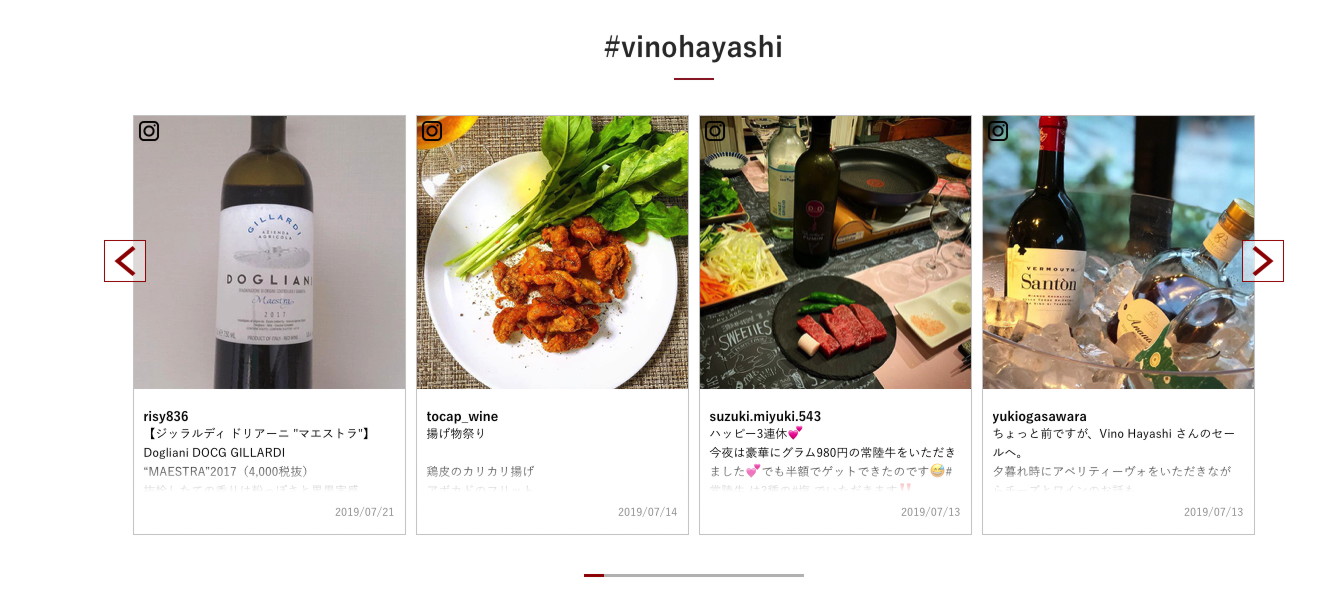Open yukiogasawara username link
Viewport: 1333px width, 607px height.
point(1039,416)
